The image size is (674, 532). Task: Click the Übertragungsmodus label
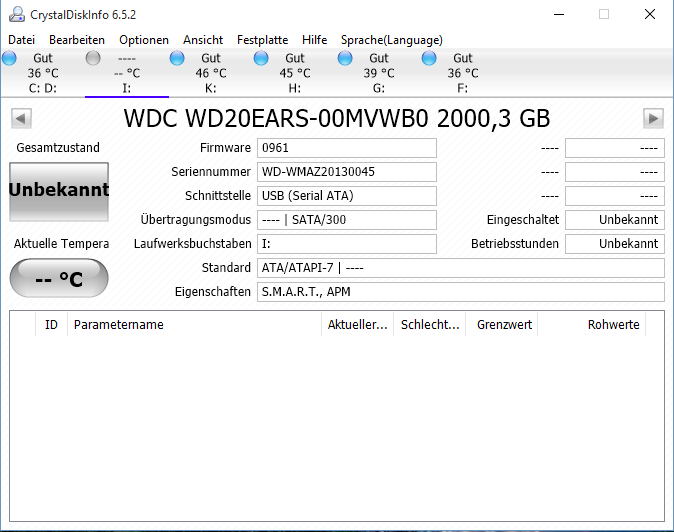point(196,220)
